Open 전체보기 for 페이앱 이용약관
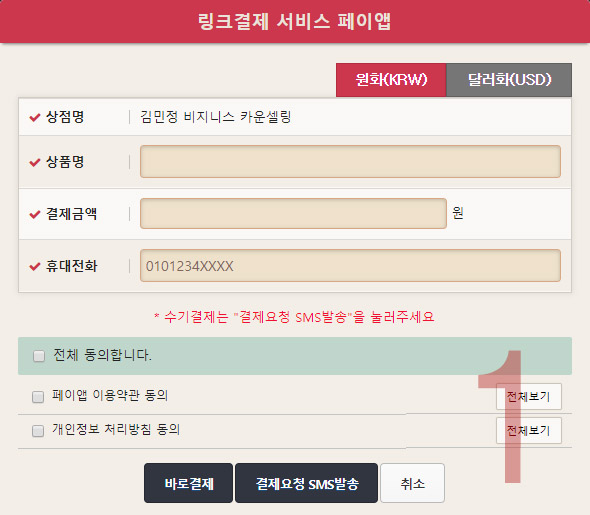The width and height of the screenshot is (590, 515). tap(529, 397)
